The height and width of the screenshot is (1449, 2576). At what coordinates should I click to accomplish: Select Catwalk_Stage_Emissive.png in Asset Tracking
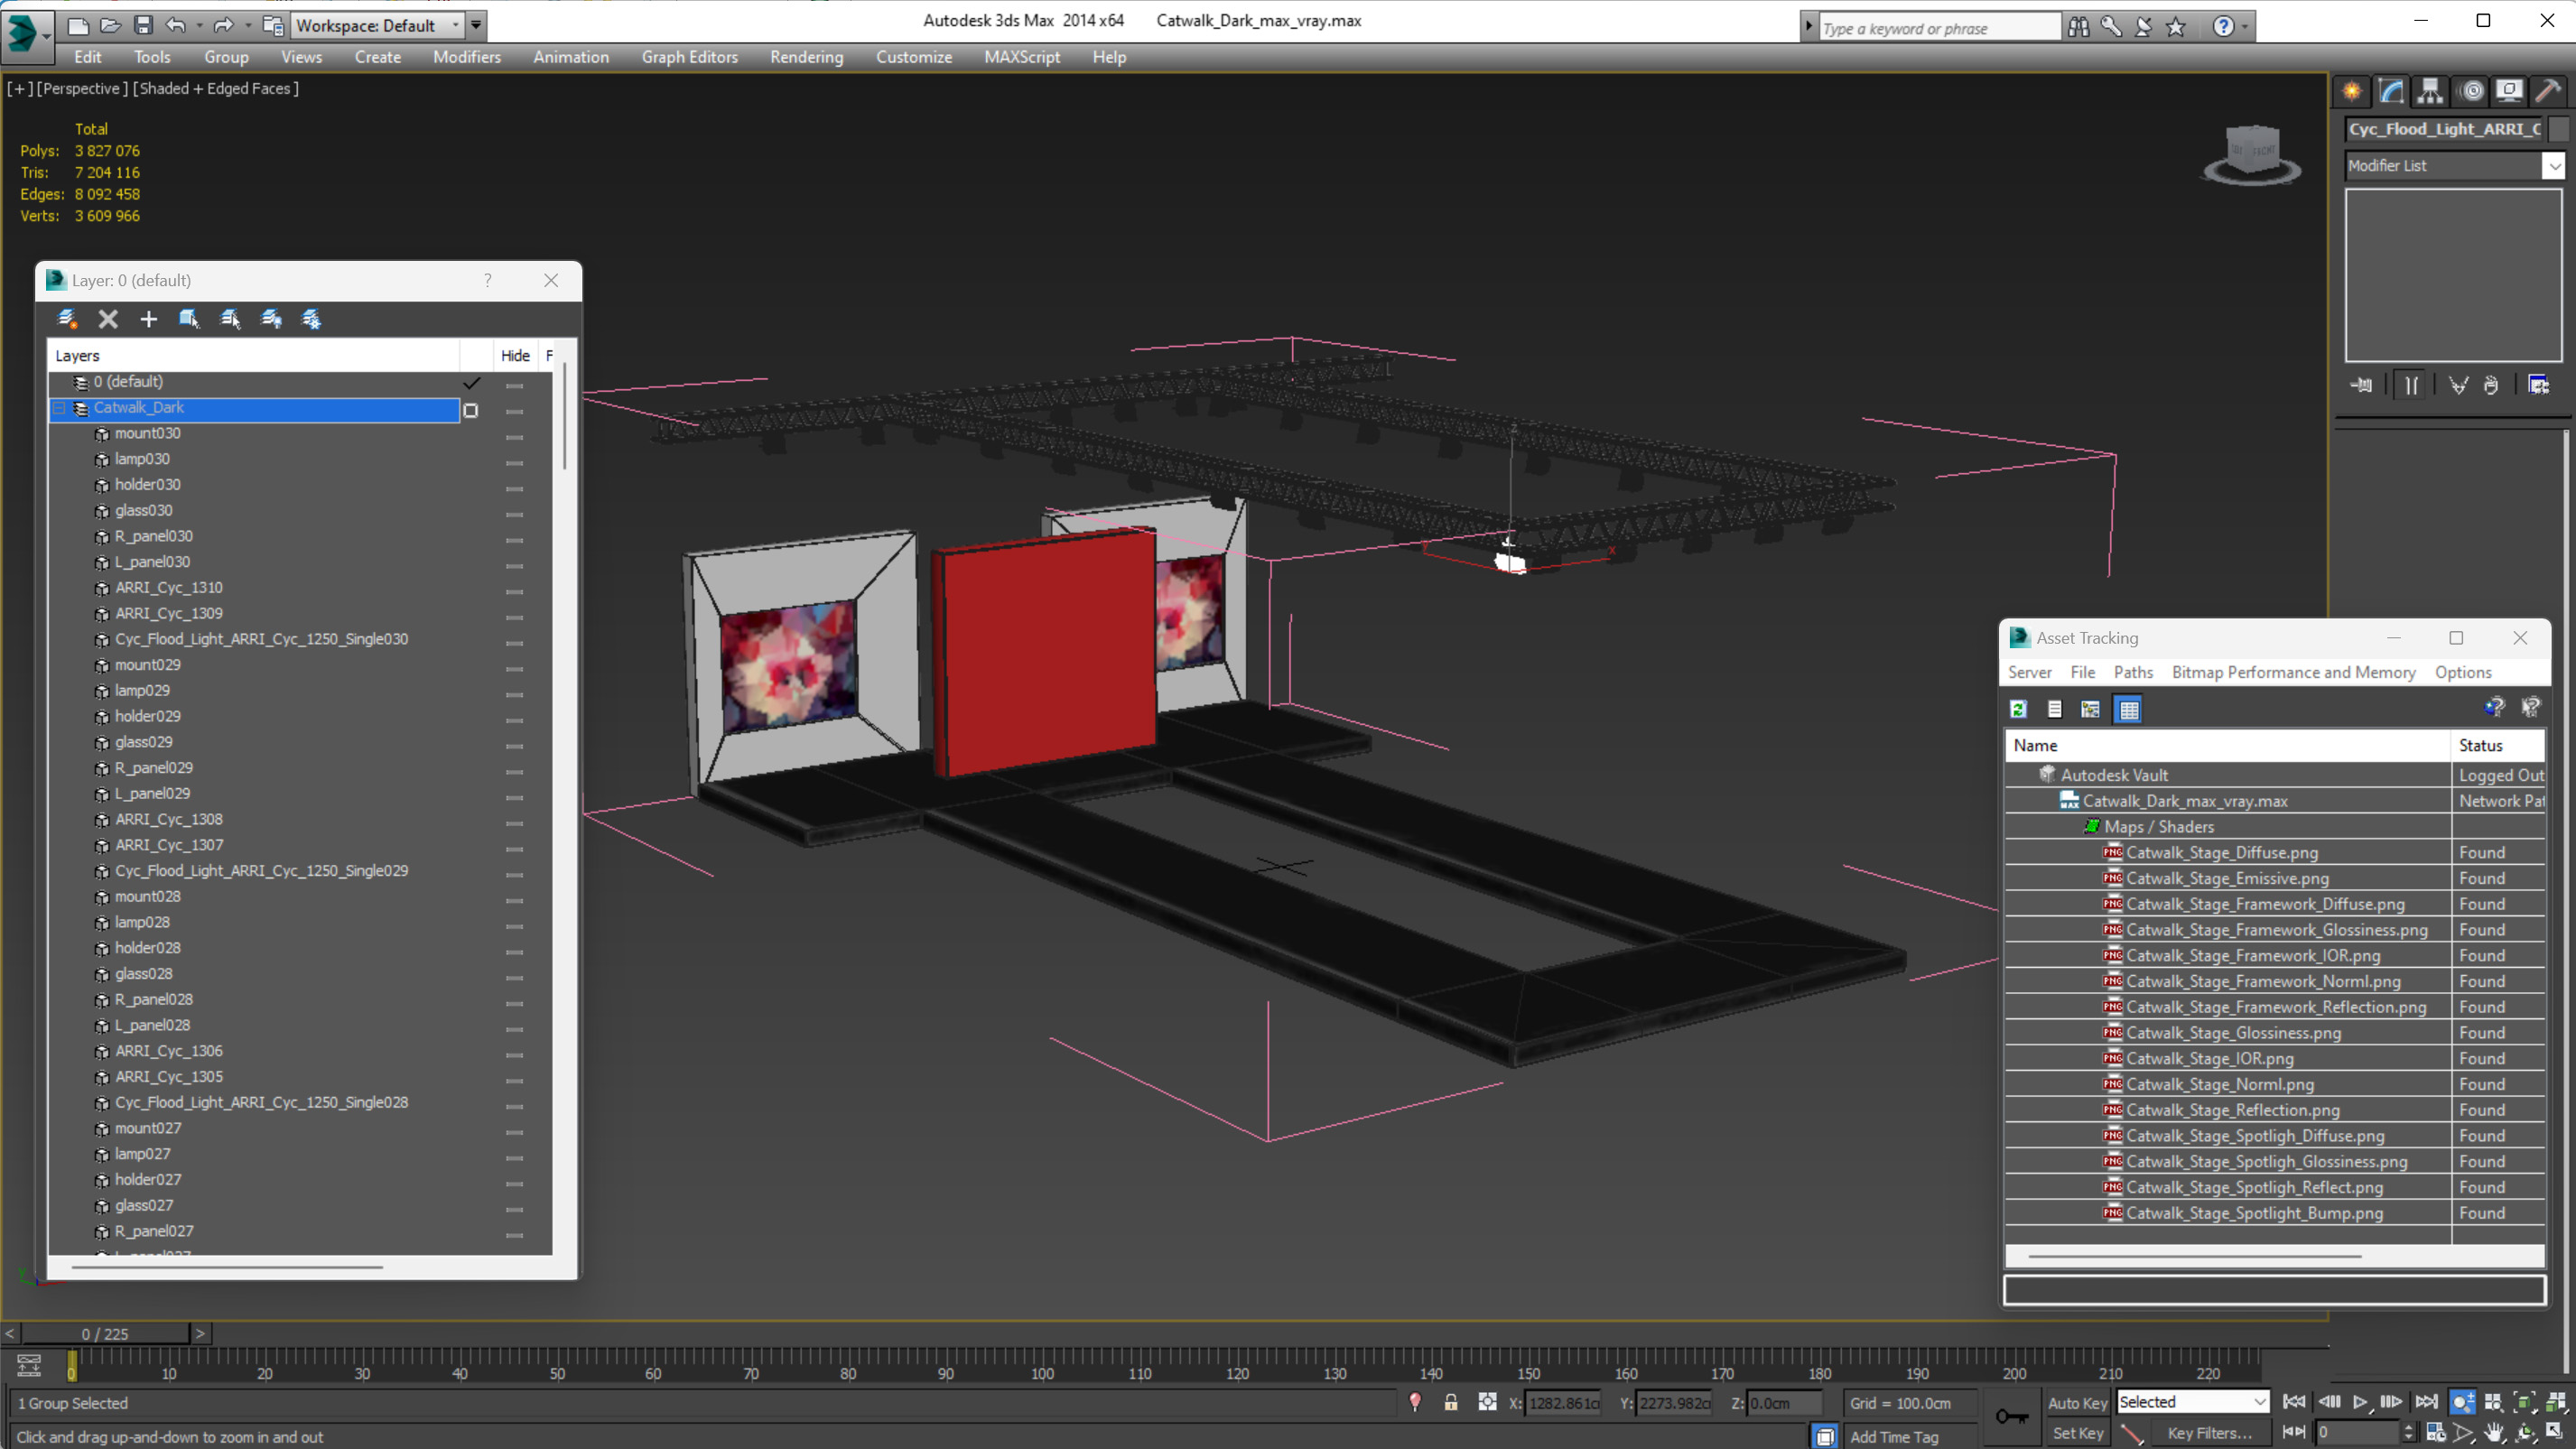click(x=2226, y=878)
